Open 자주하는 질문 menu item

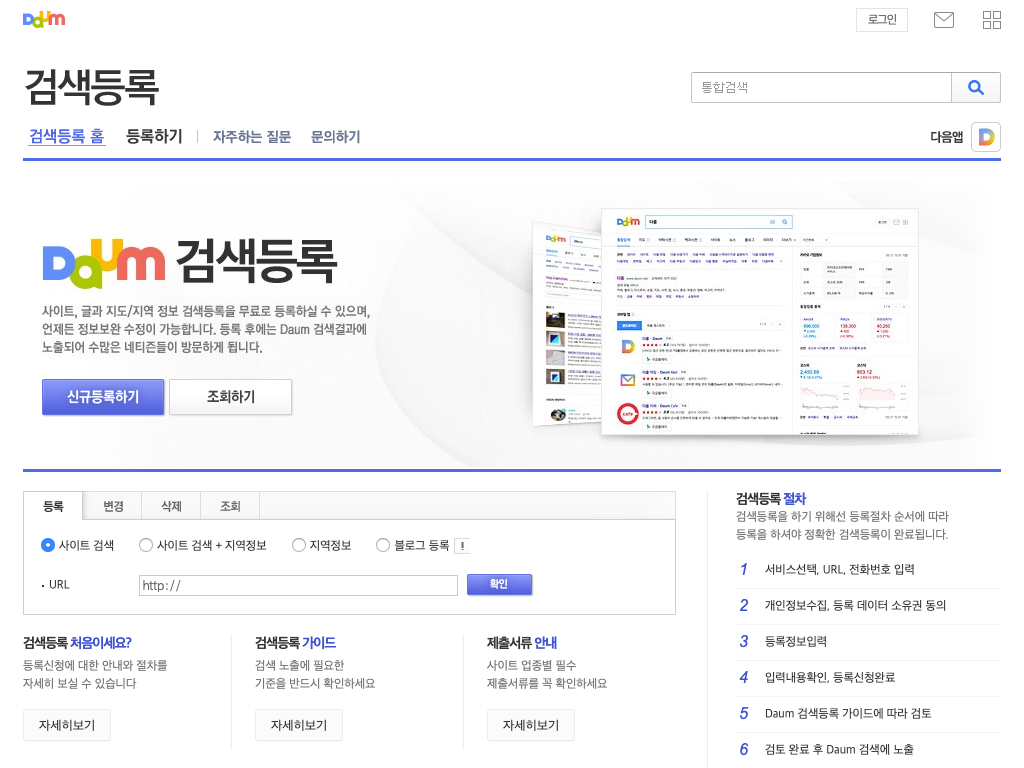pos(252,136)
